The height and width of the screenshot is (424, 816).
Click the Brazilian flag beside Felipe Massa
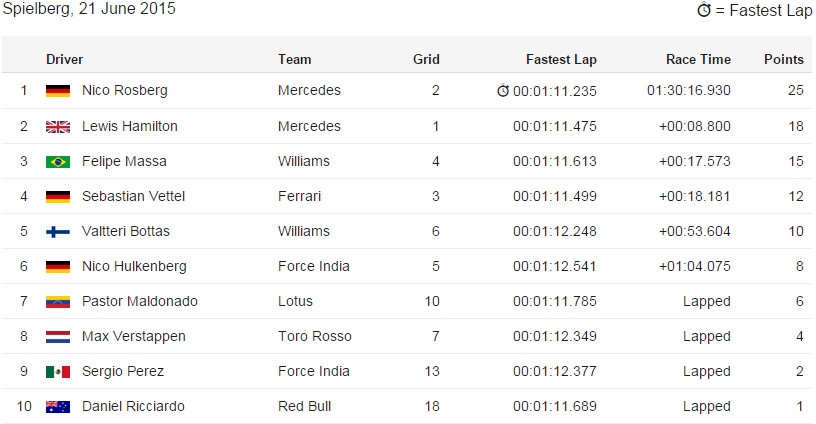57,162
